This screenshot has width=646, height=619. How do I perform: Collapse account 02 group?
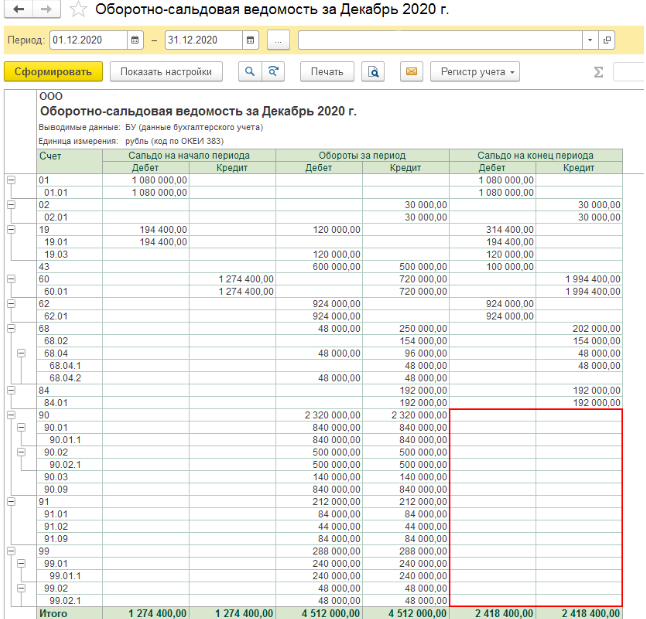[12, 205]
